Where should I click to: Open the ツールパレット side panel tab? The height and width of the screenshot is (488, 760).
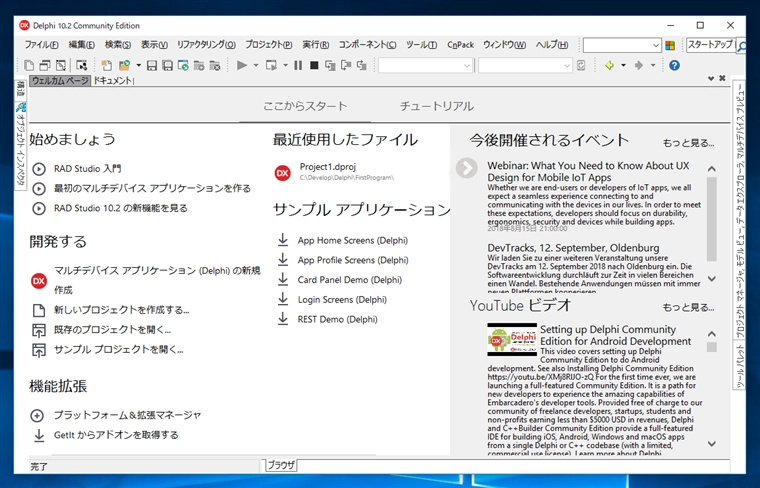click(740, 366)
